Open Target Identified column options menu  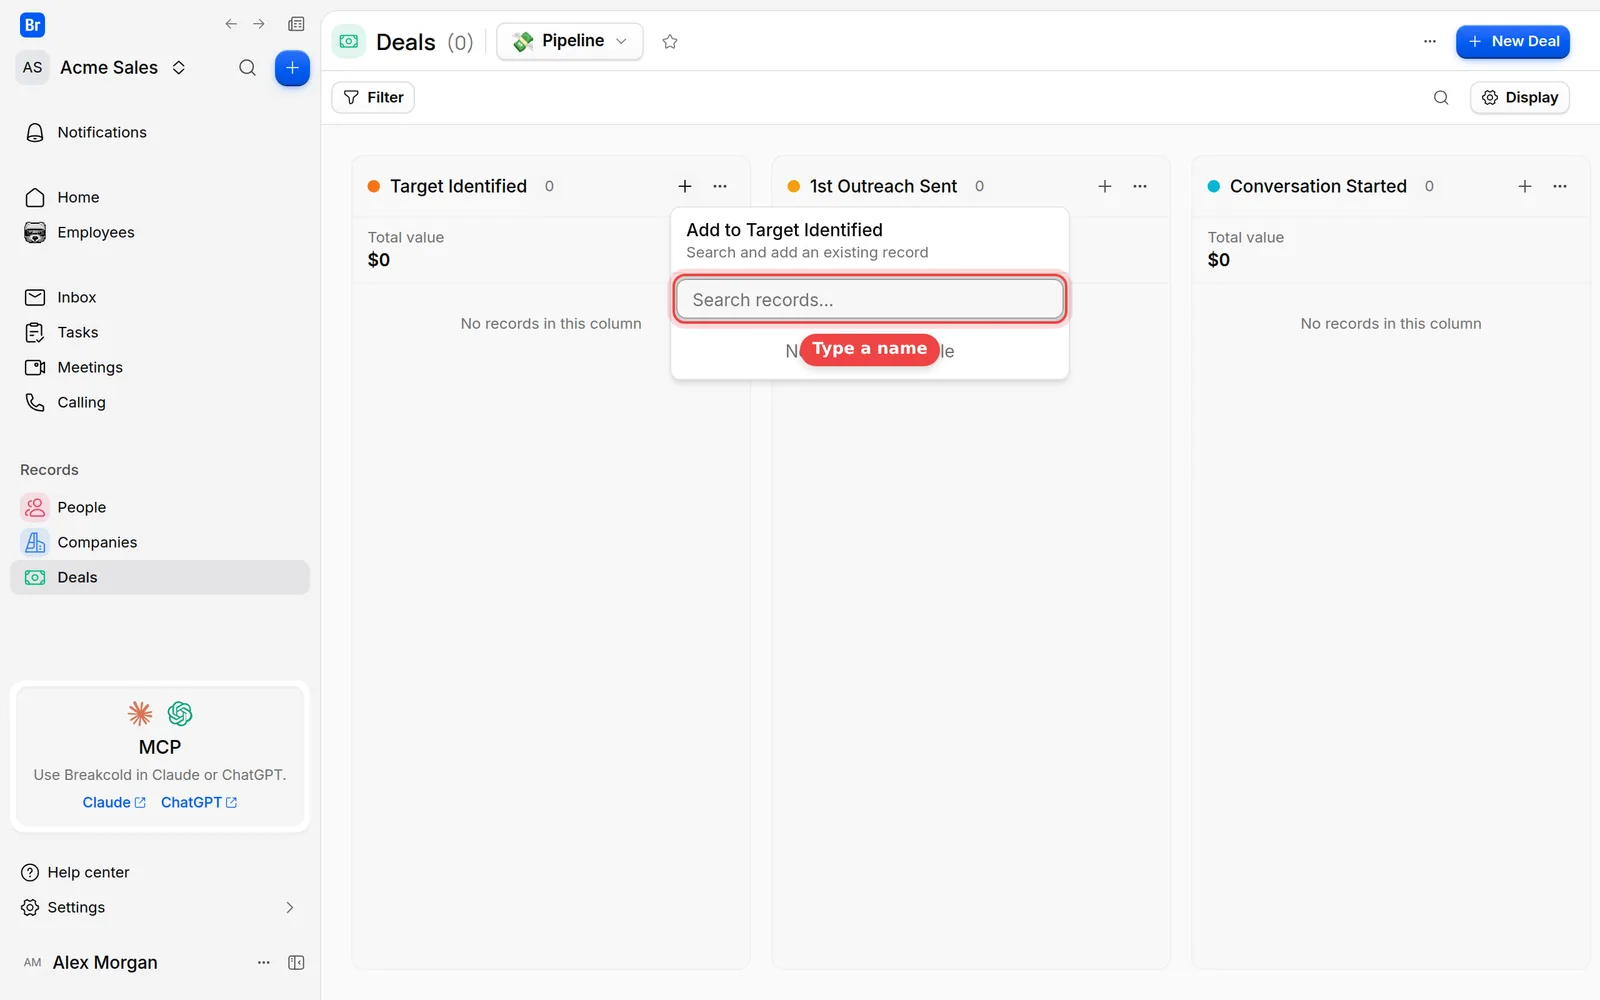click(720, 186)
